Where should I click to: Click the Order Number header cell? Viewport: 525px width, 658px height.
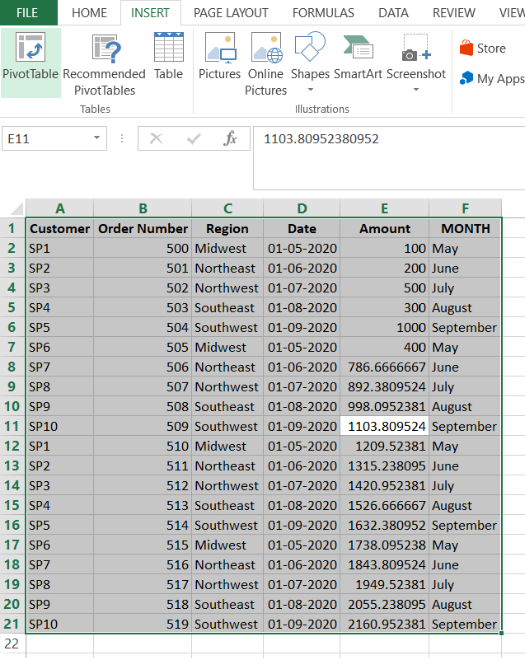click(143, 228)
